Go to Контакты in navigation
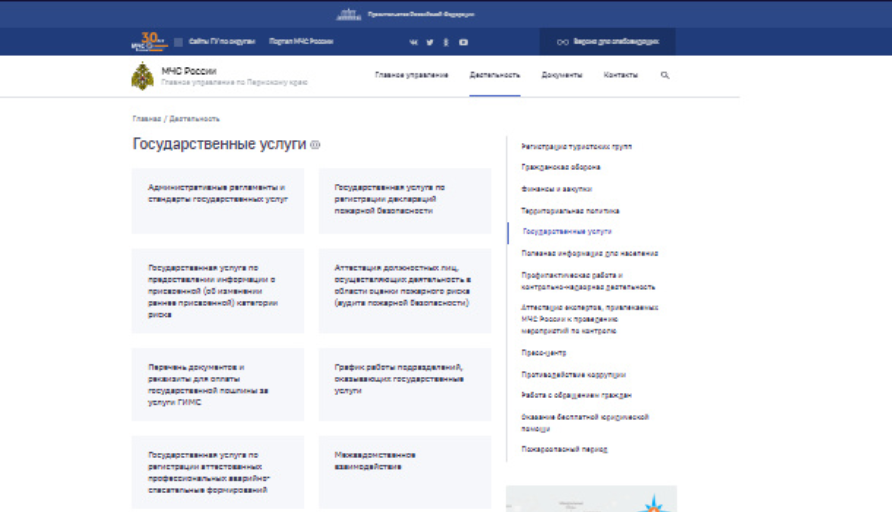Screen dimensions: 892x512 coord(620,76)
